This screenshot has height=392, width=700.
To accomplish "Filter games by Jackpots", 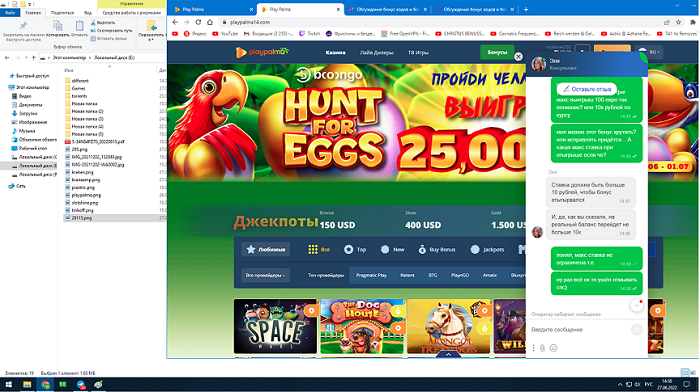I will pos(487,250).
